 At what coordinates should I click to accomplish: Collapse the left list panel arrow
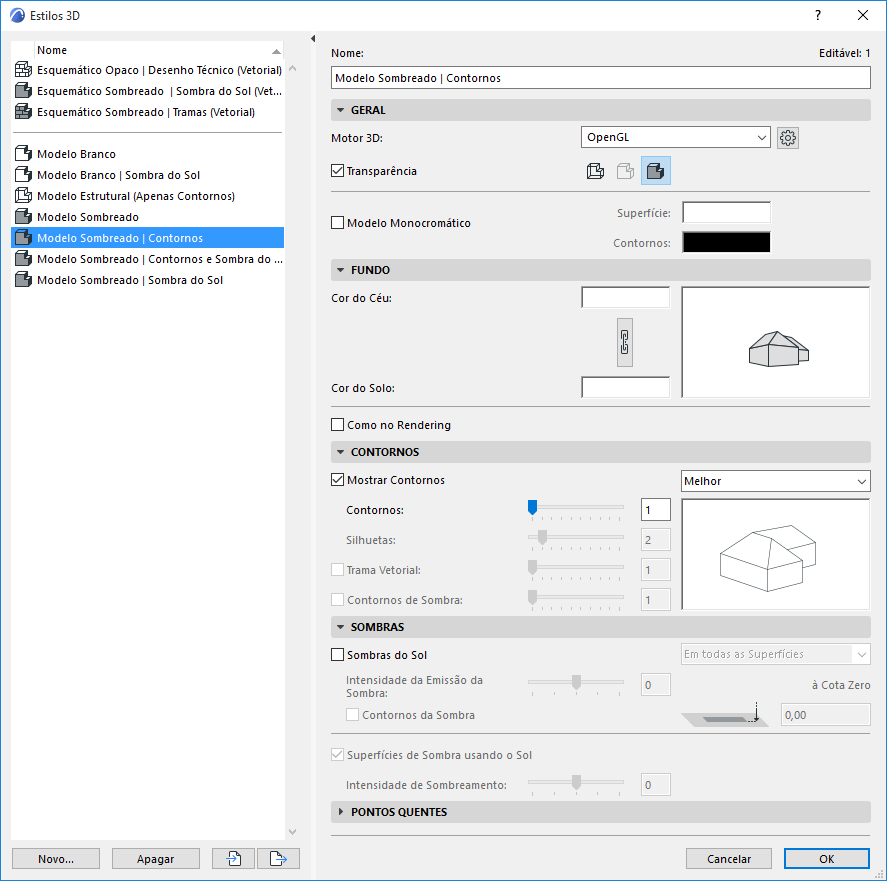(x=313, y=38)
